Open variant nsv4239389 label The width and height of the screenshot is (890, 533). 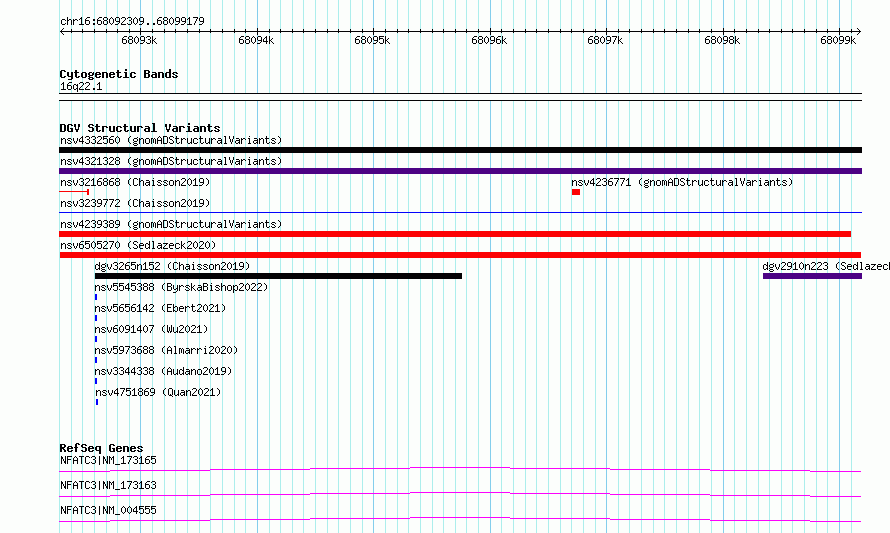point(171,224)
